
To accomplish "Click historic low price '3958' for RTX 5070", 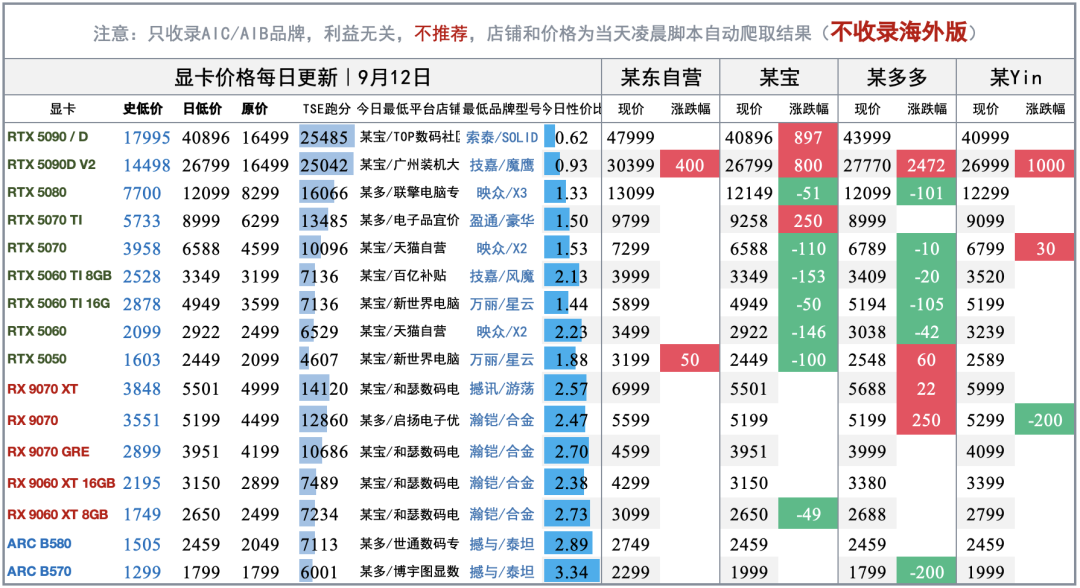I will tap(142, 249).
